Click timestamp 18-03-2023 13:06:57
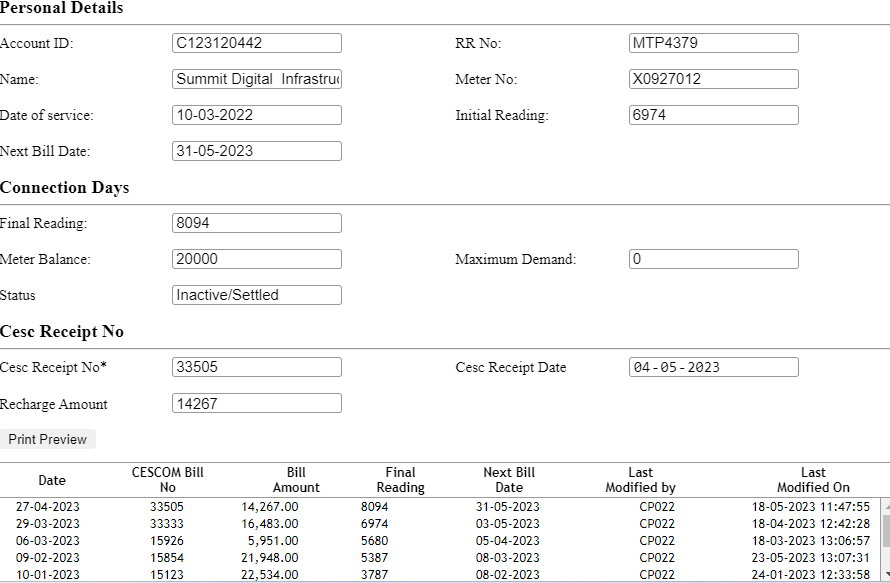The image size is (890, 583). (811, 541)
